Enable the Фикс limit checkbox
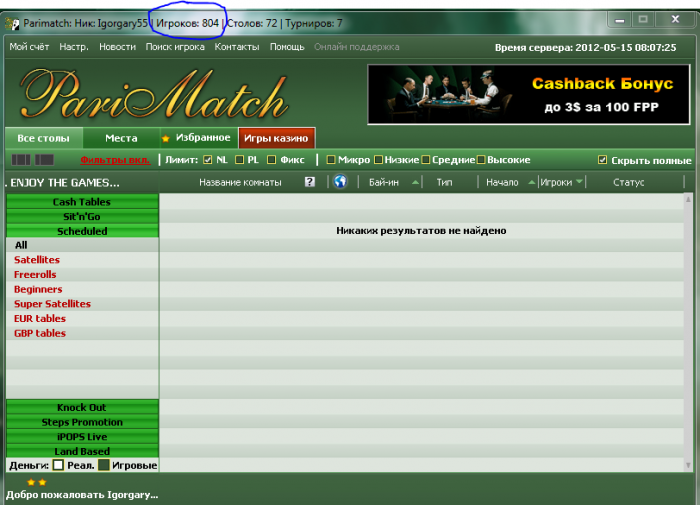This screenshot has width=700, height=505. pos(271,159)
